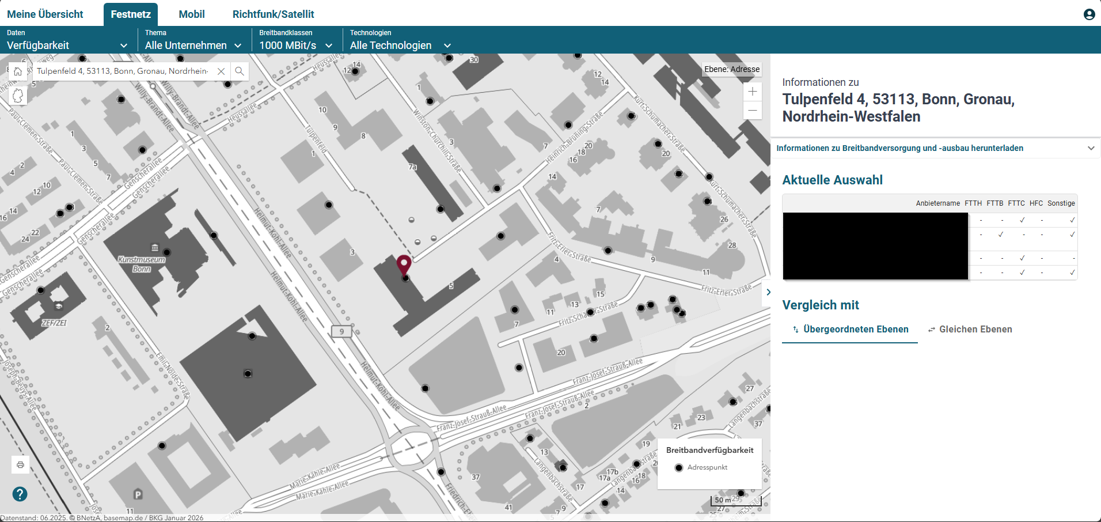Click the red location pin marker
Image resolution: width=1101 pixels, height=522 pixels.
(404, 264)
